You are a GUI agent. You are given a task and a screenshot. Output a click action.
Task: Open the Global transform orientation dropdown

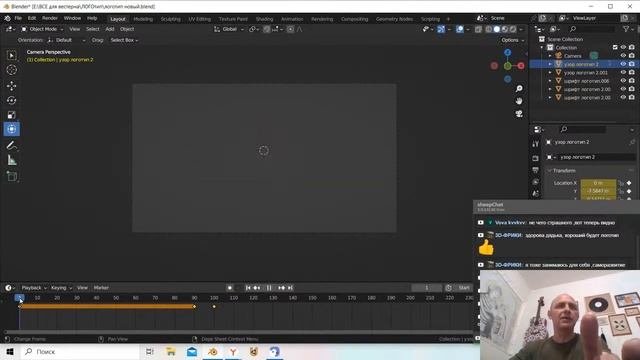point(229,29)
